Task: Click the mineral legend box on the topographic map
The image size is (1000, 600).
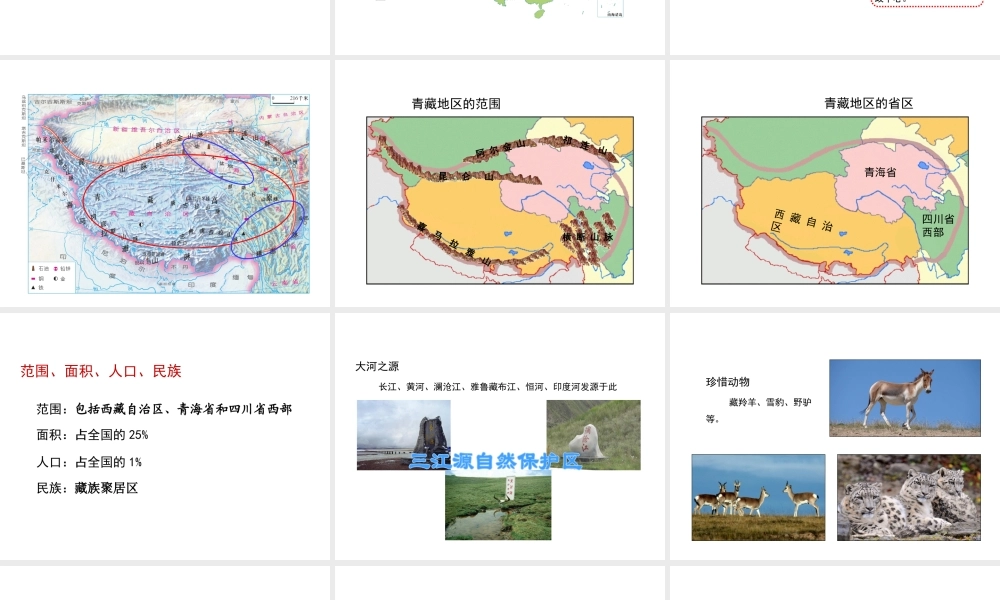Action: 52,278
